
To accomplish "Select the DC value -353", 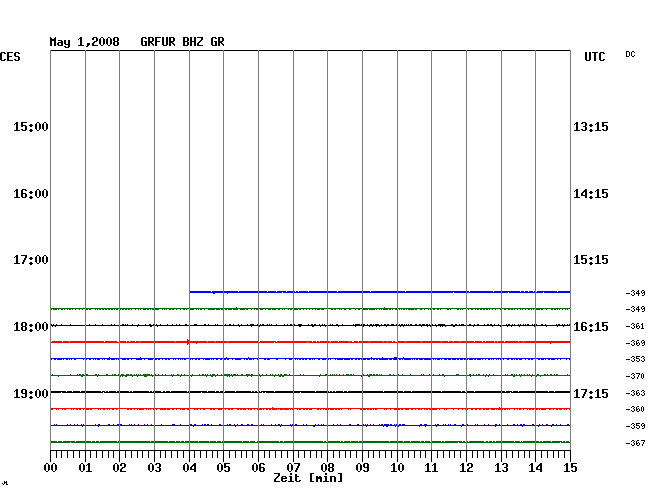I will pos(635,359).
